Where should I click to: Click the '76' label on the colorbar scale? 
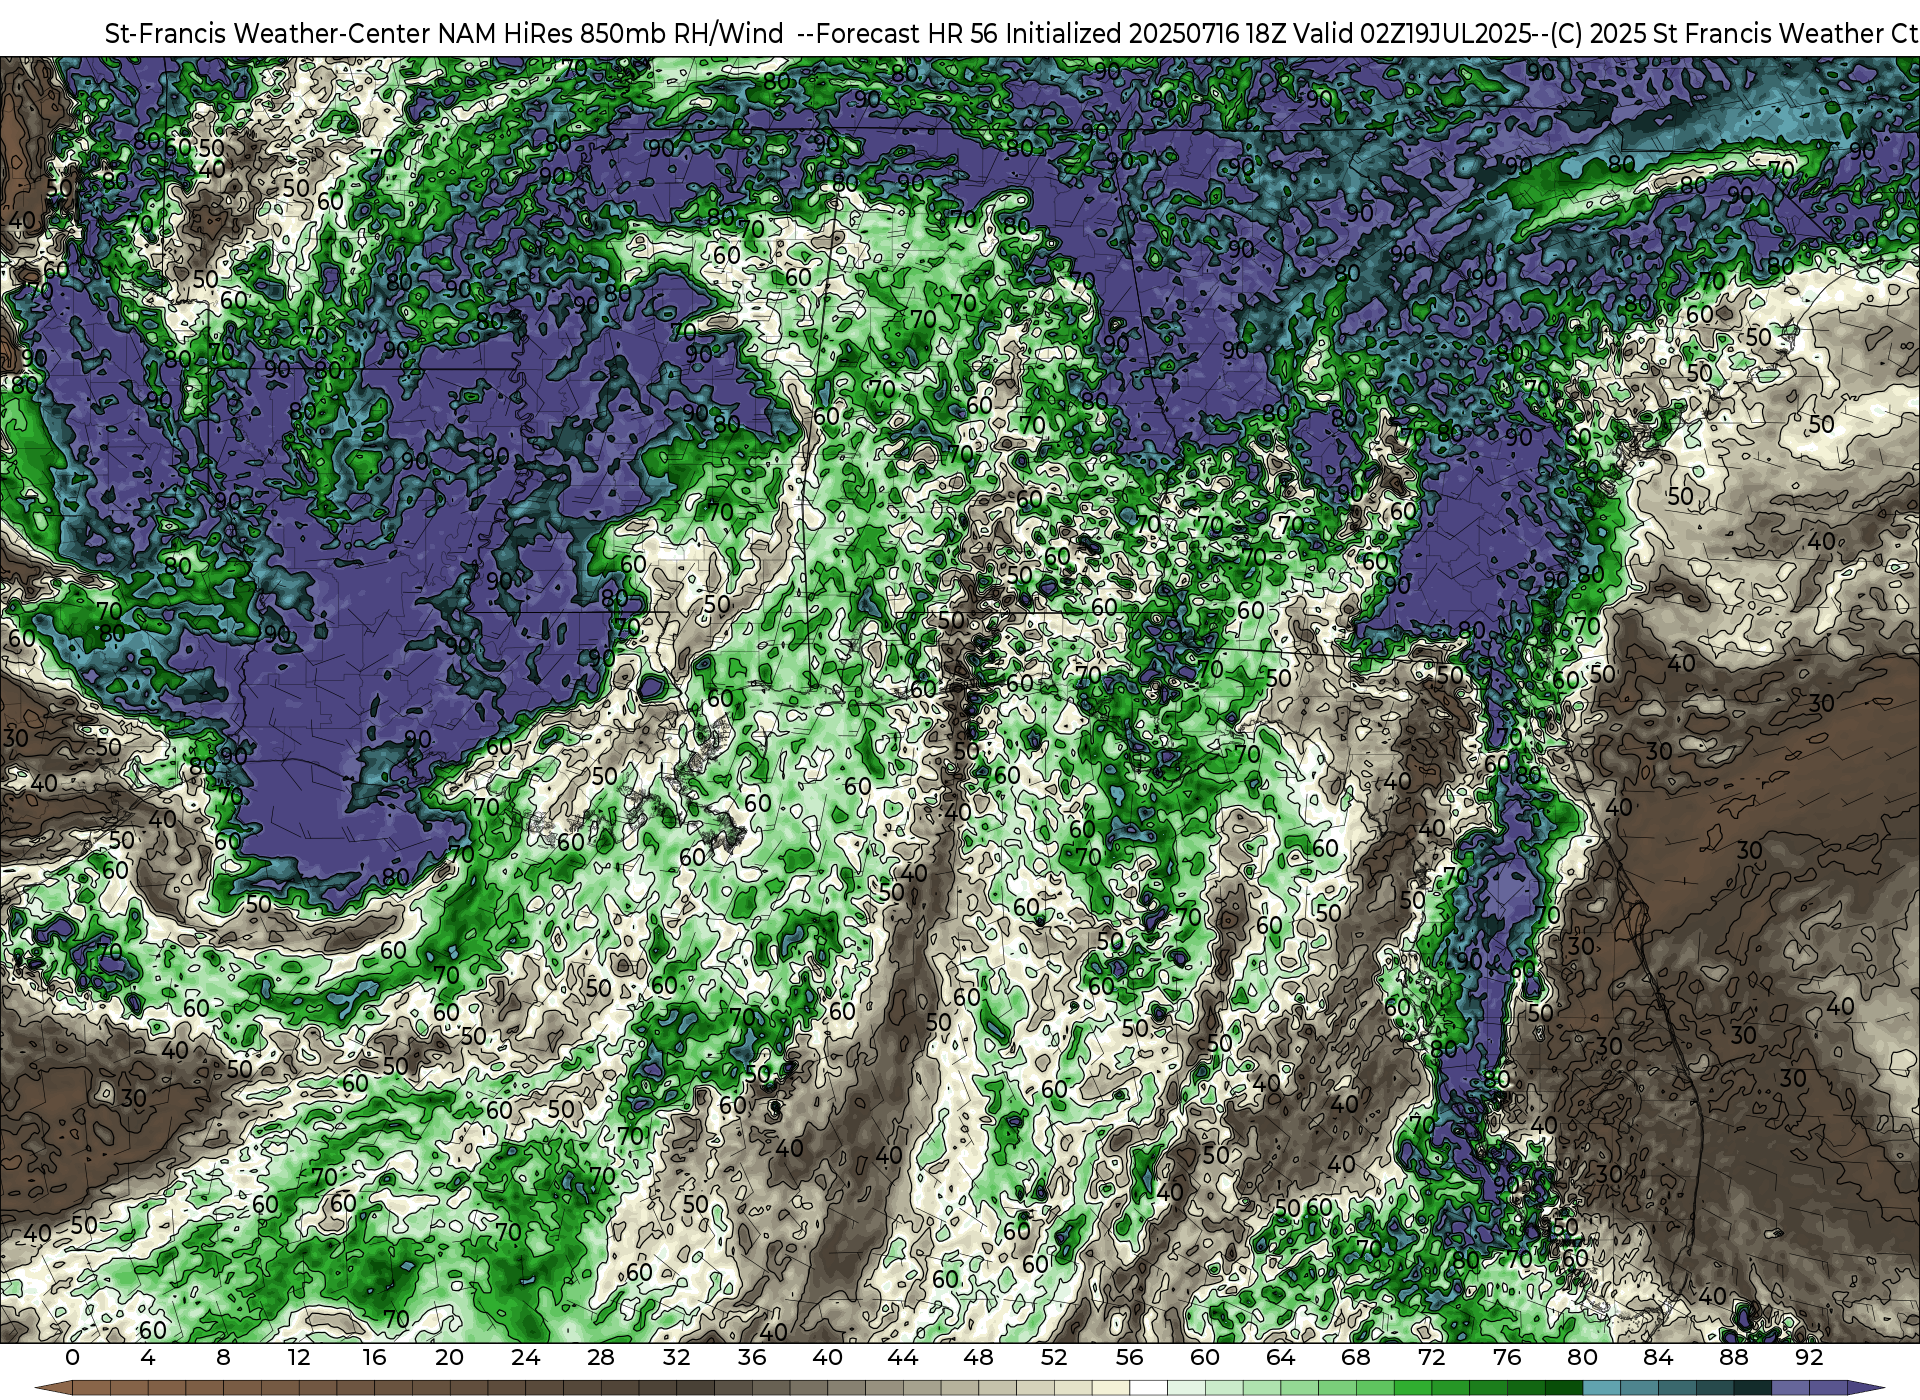pos(1507,1358)
